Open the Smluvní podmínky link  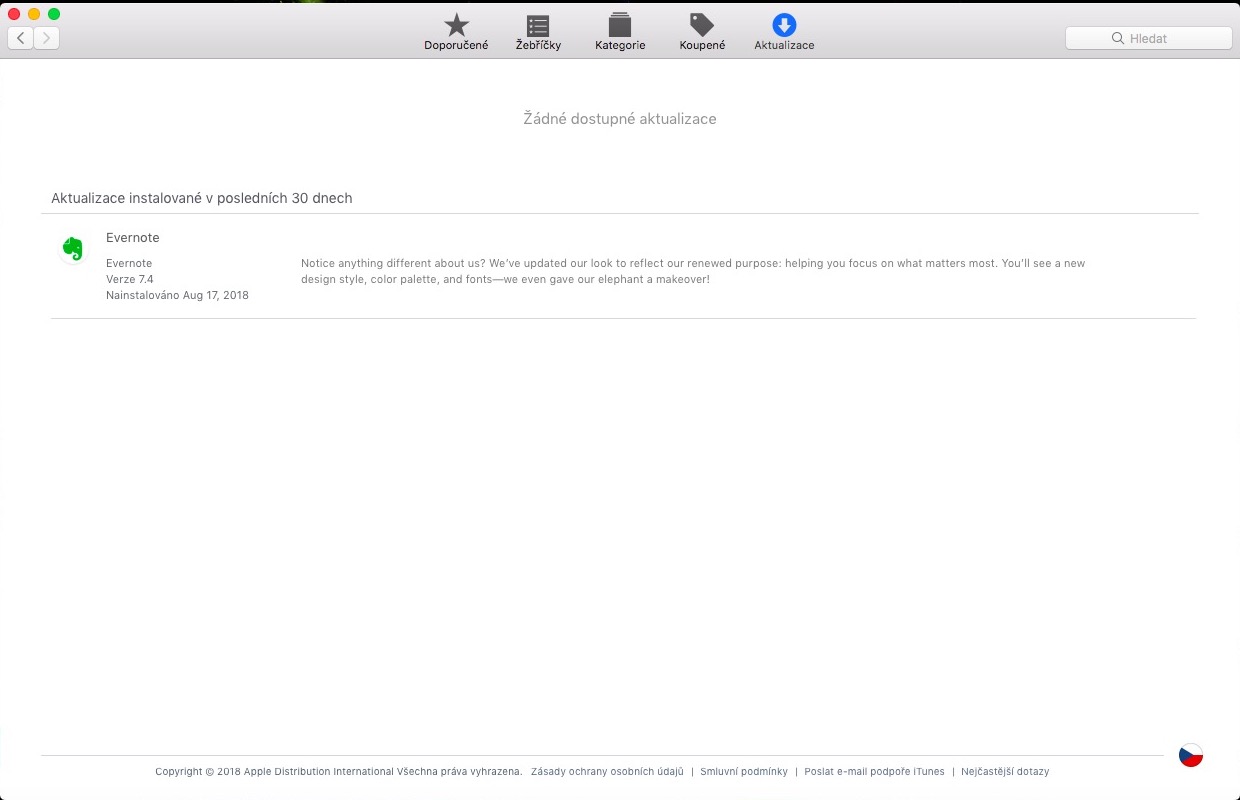coord(744,771)
